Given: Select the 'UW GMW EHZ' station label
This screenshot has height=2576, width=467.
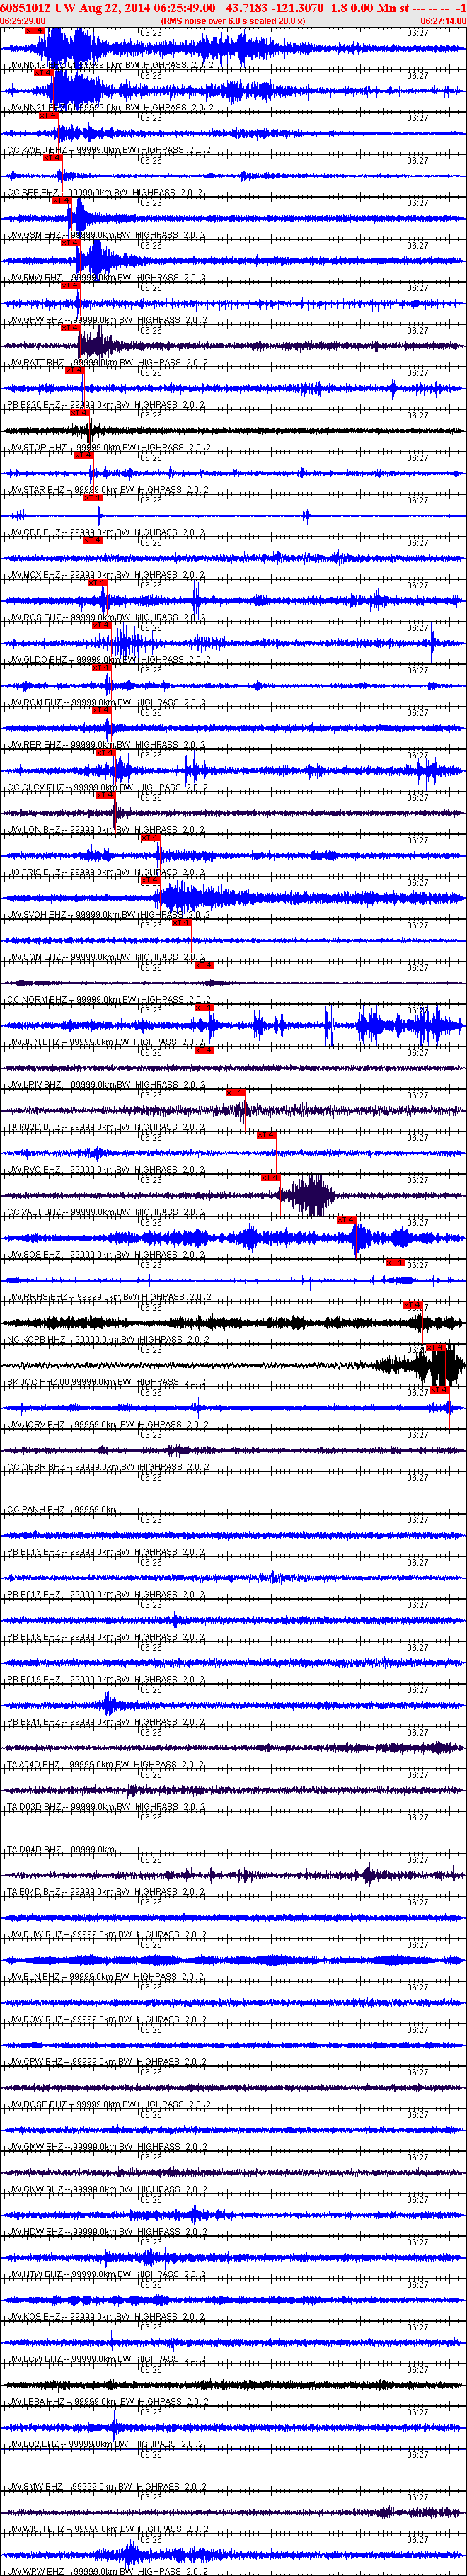Looking at the screenshot, I should pos(35,2148).
